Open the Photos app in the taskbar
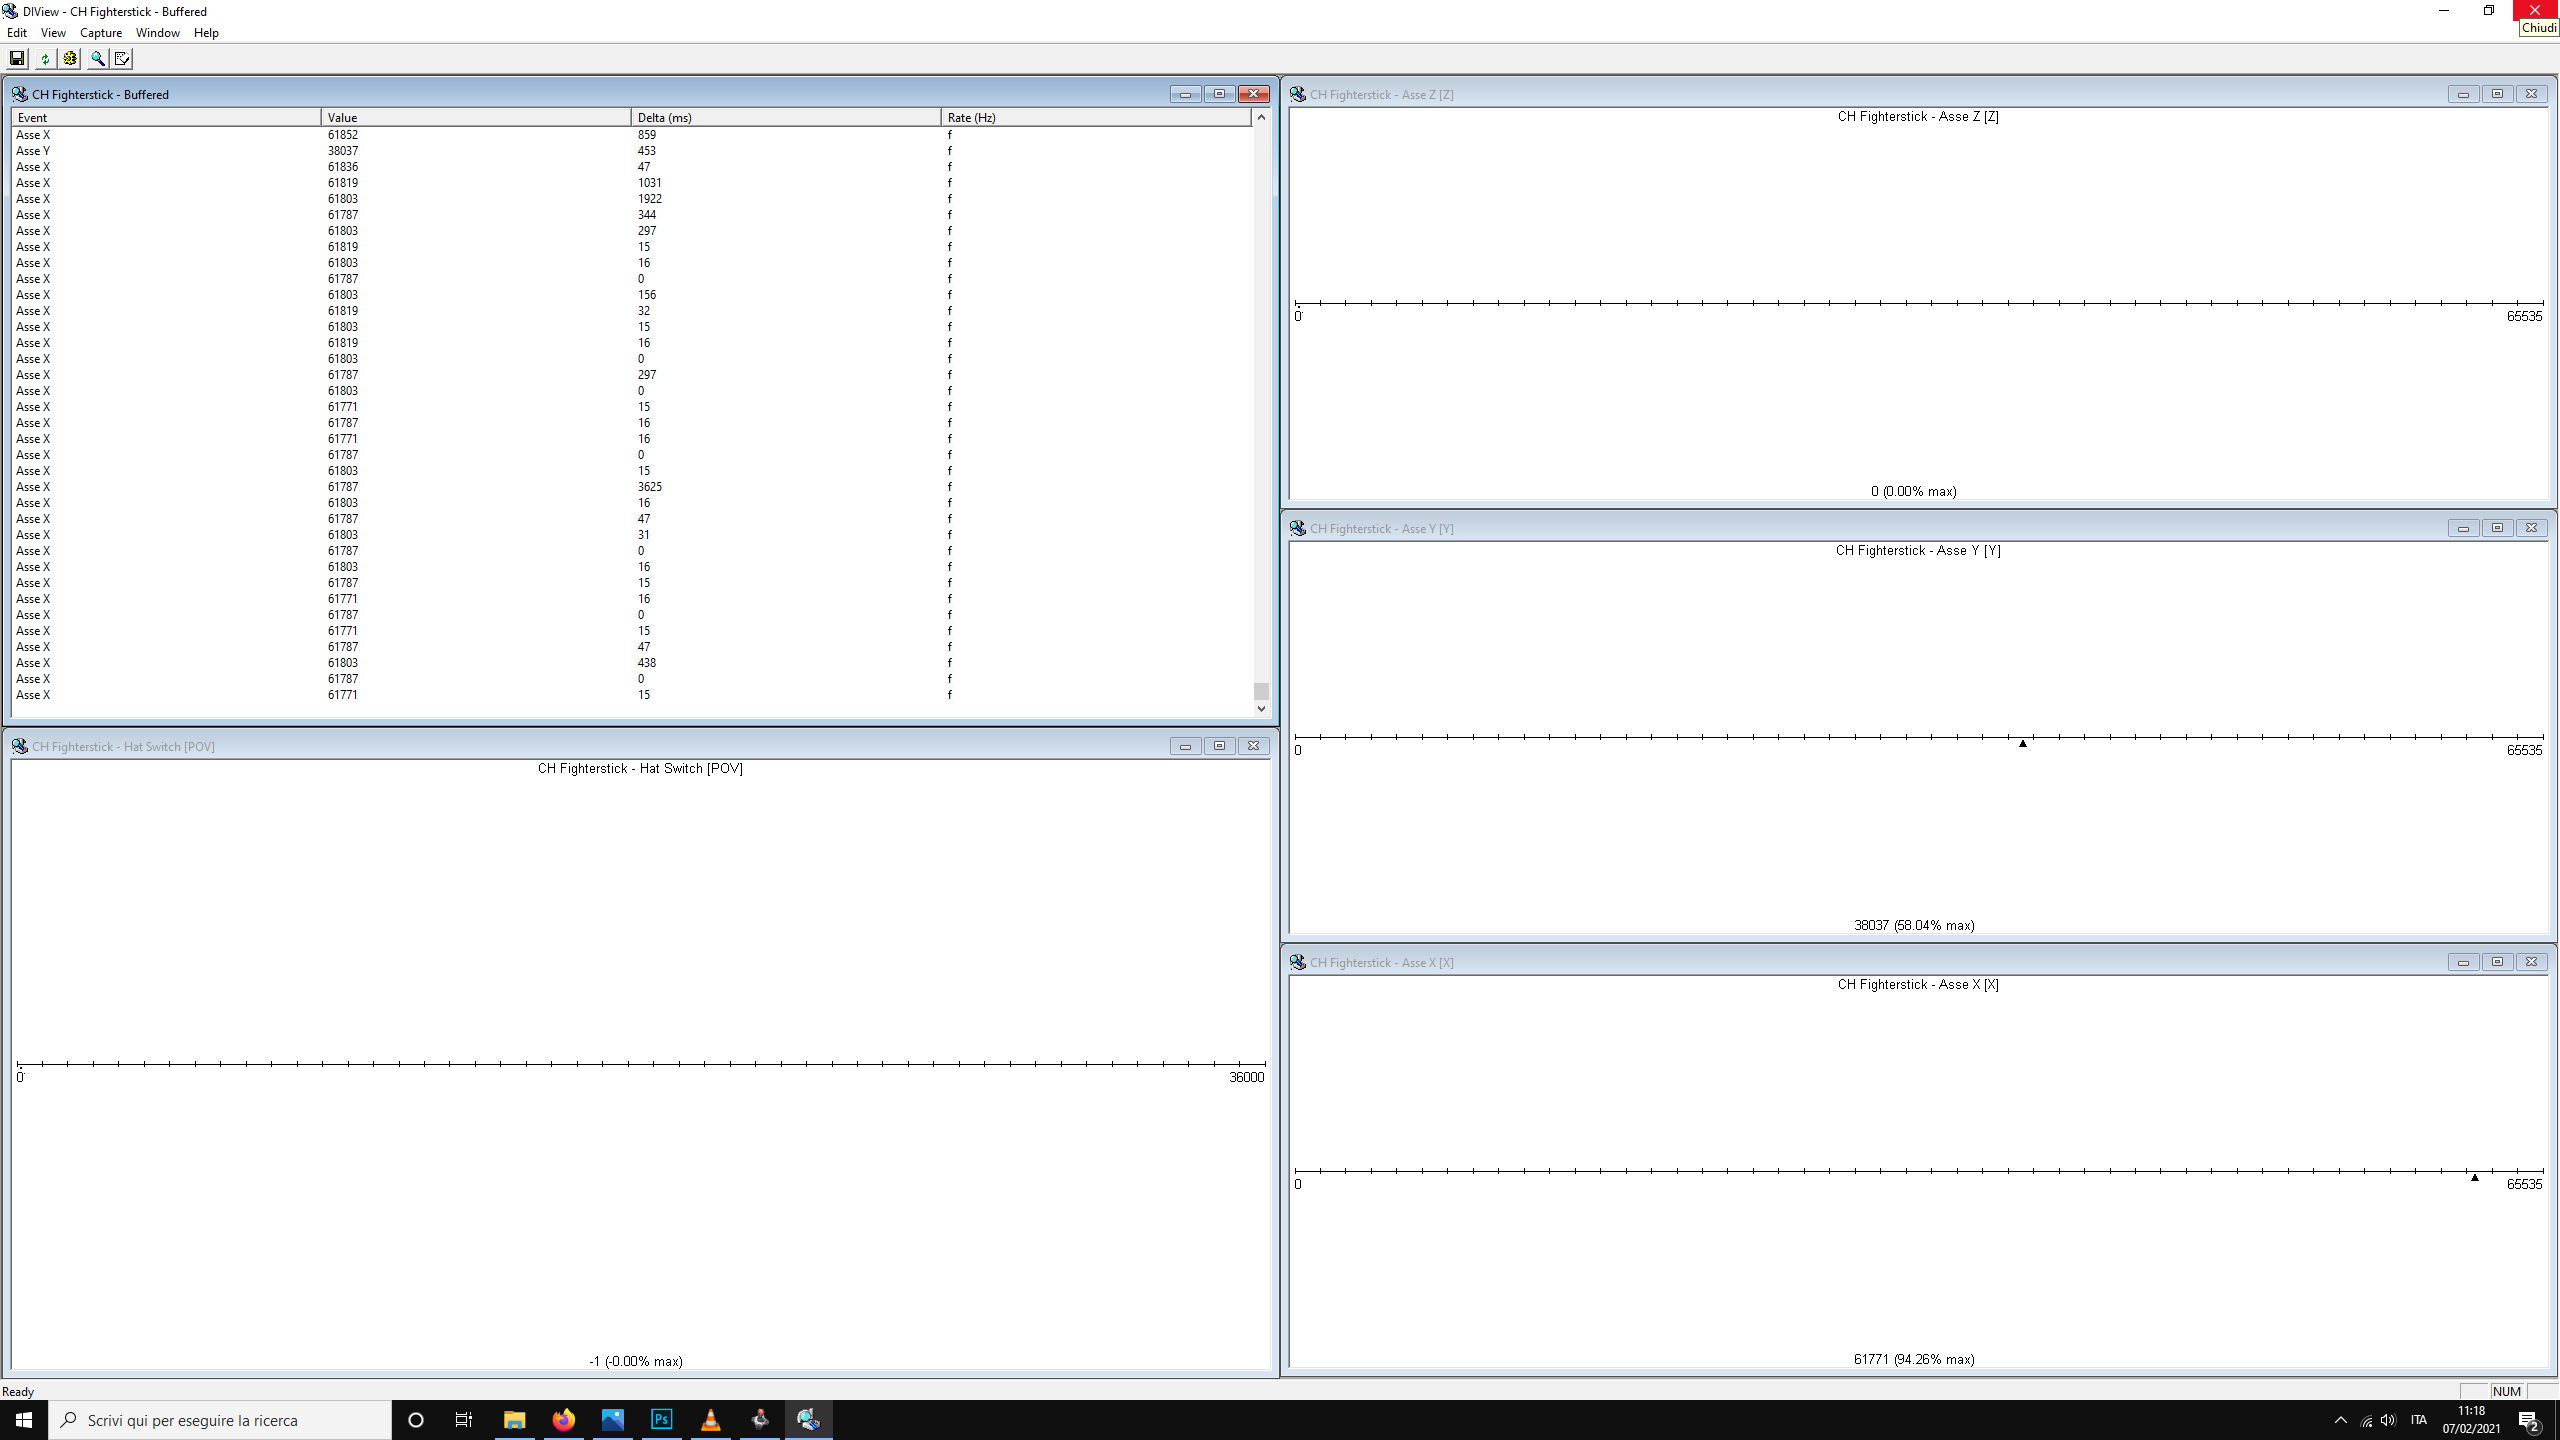The height and width of the screenshot is (1440, 2560). pyautogui.click(x=612, y=1420)
